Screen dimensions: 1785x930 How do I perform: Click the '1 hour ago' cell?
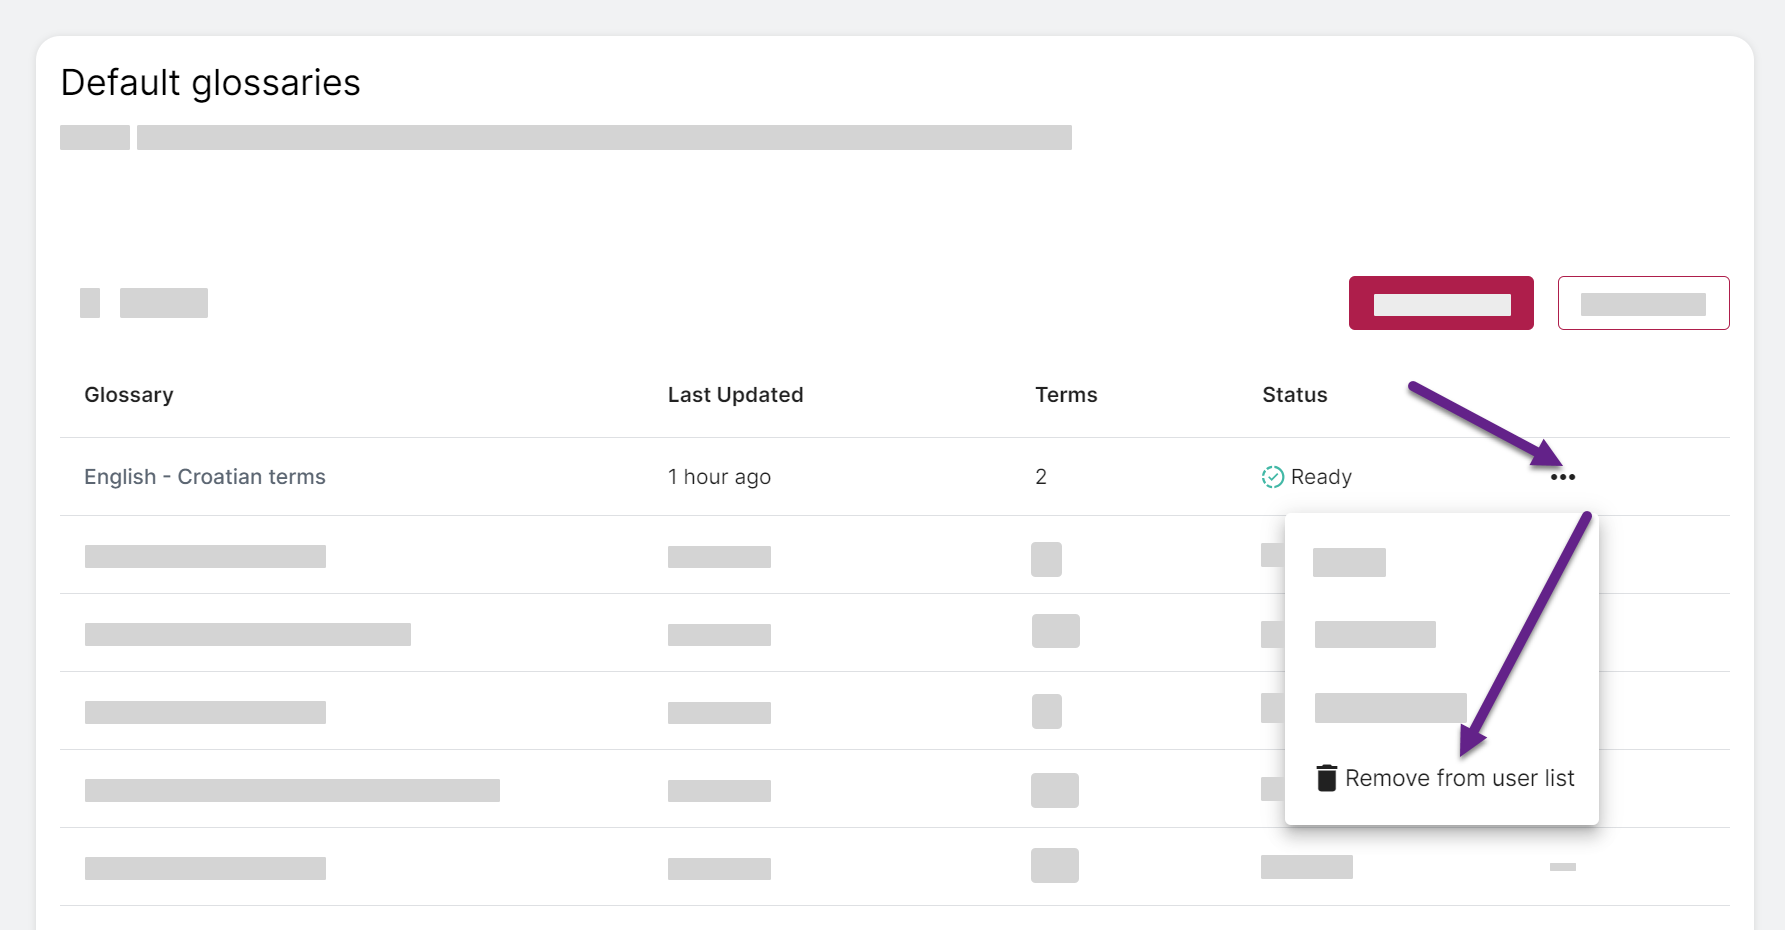click(x=719, y=477)
